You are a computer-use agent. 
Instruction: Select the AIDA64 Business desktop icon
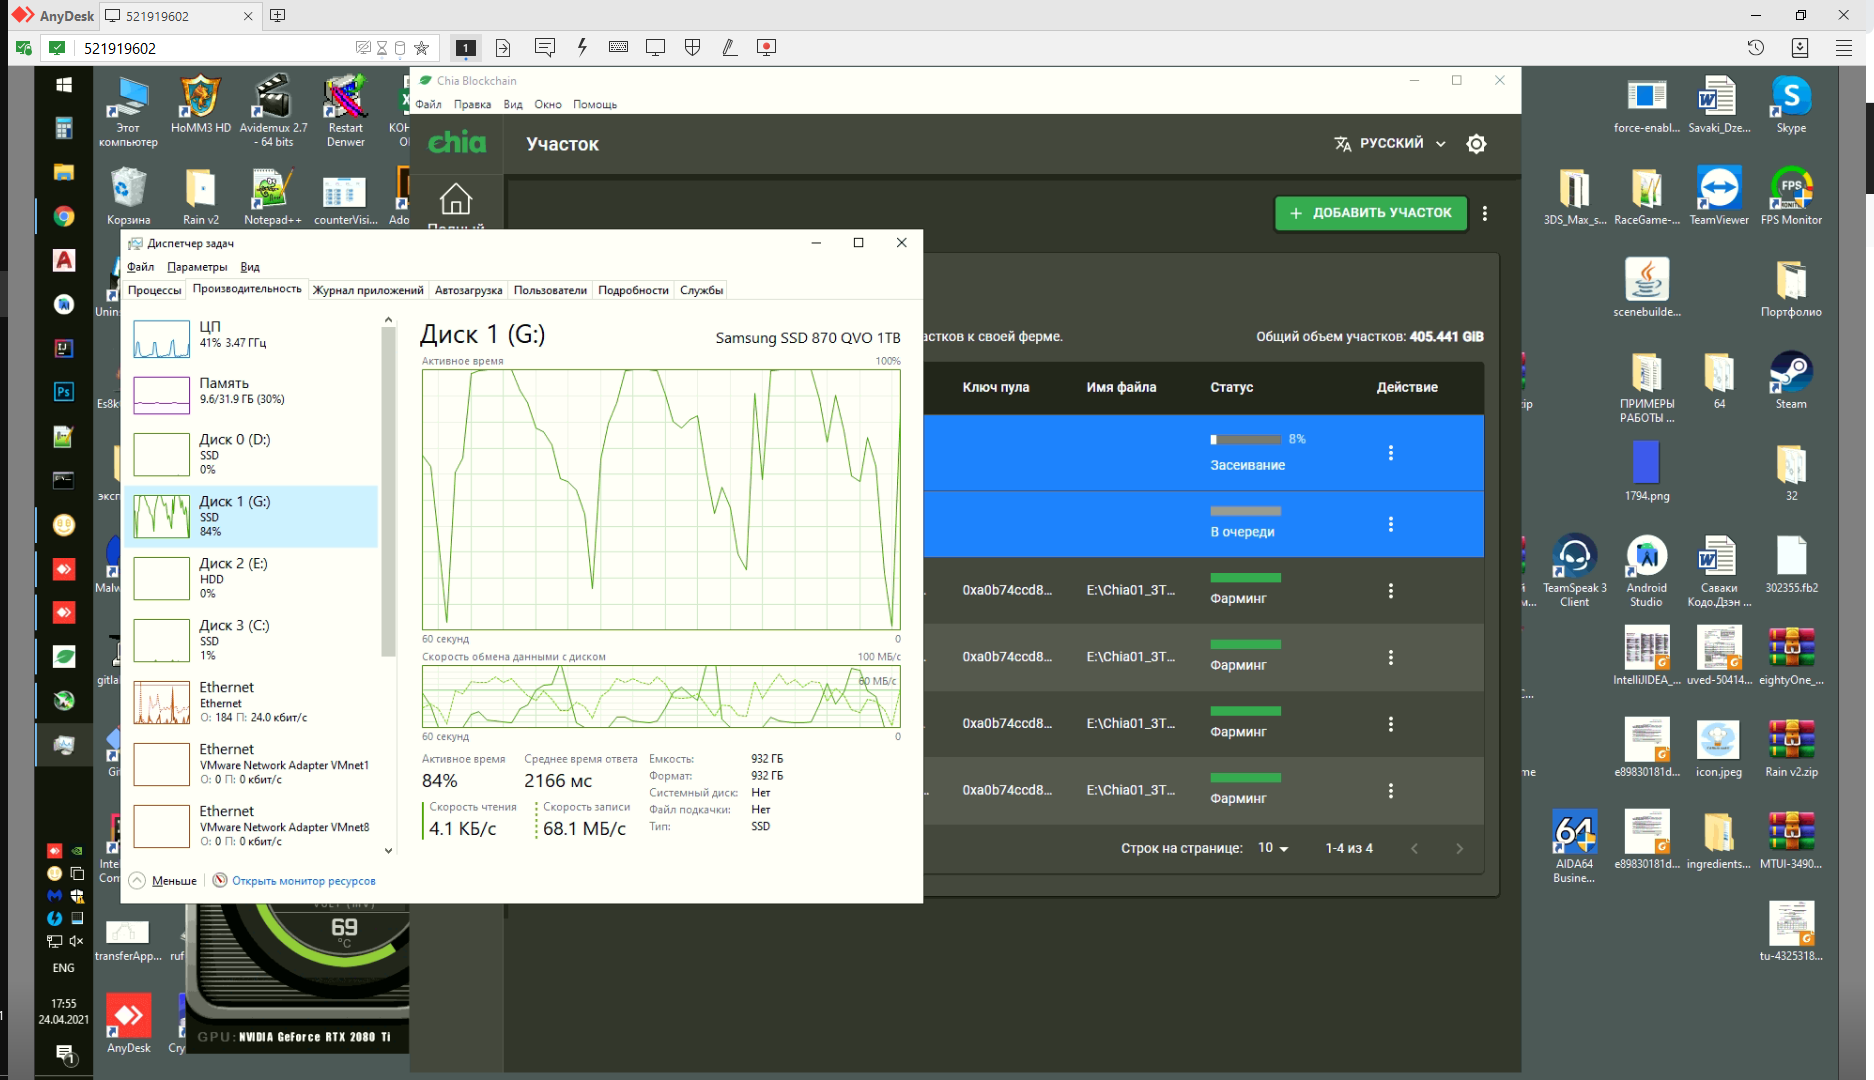1574,847
